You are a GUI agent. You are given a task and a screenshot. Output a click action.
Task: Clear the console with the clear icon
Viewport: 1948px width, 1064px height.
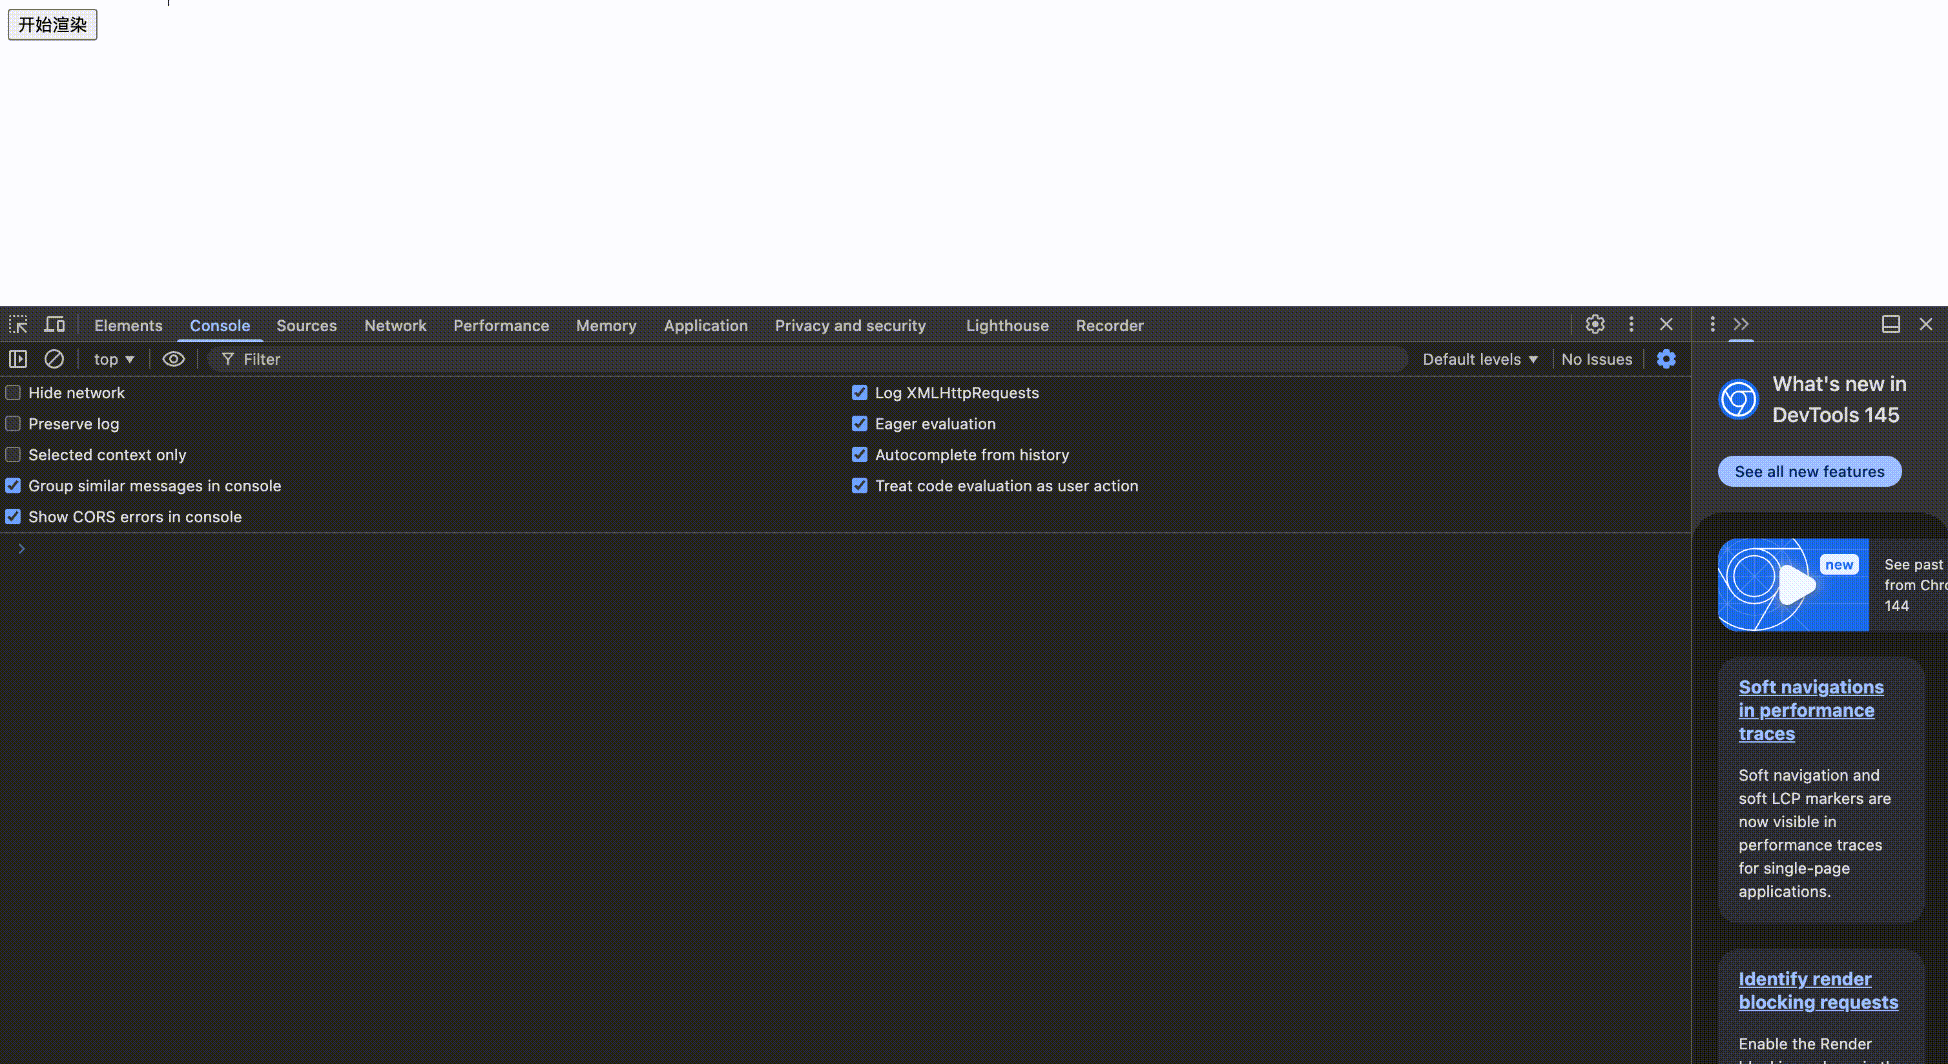[x=54, y=359]
